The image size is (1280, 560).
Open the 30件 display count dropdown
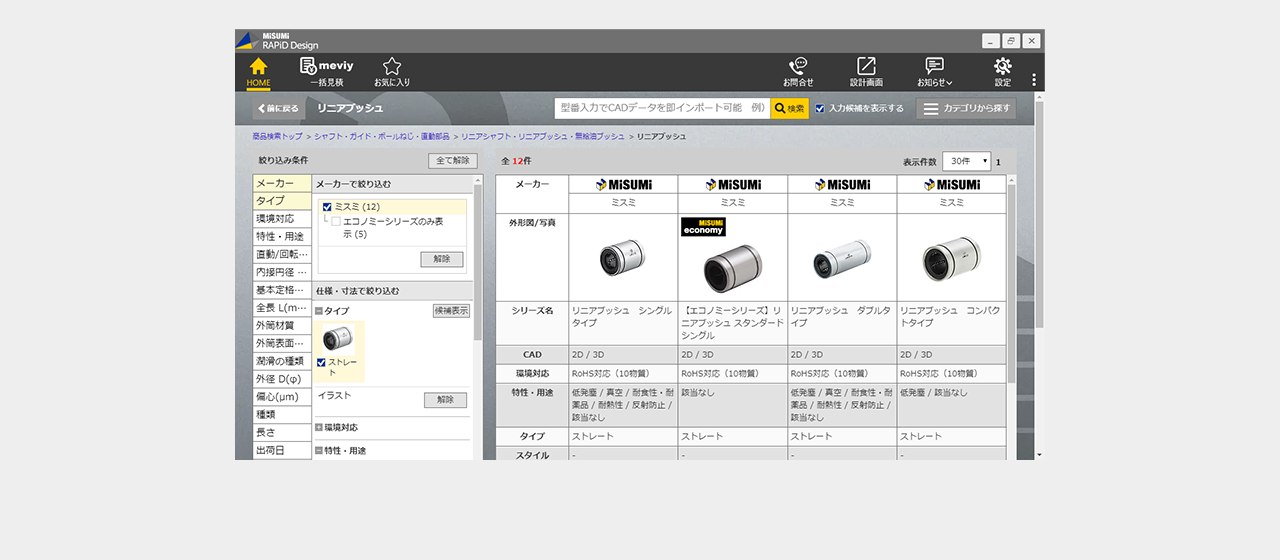[966, 161]
